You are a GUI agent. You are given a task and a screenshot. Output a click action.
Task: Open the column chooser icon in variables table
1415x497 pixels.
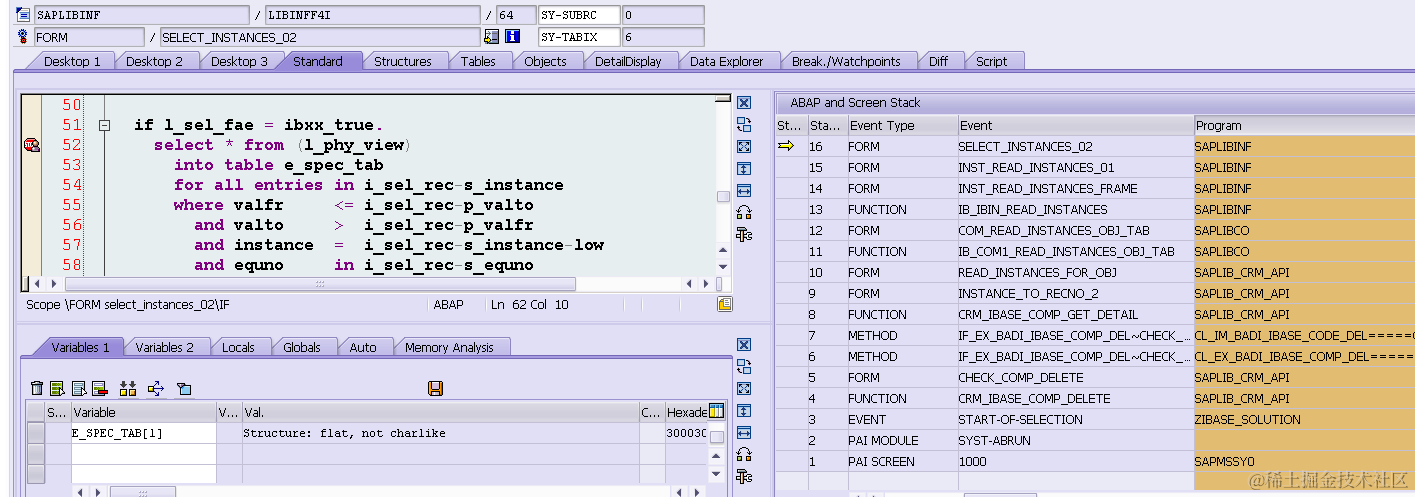pyautogui.click(x=716, y=411)
